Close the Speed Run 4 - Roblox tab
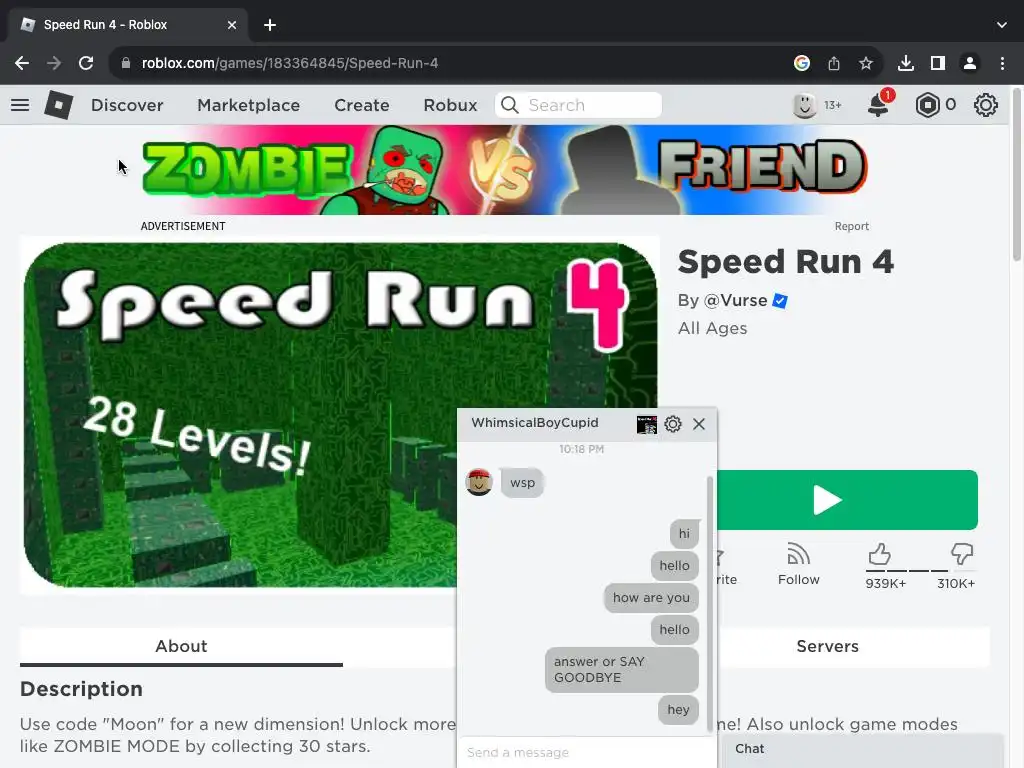The height and width of the screenshot is (768, 1024). pos(232,25)
